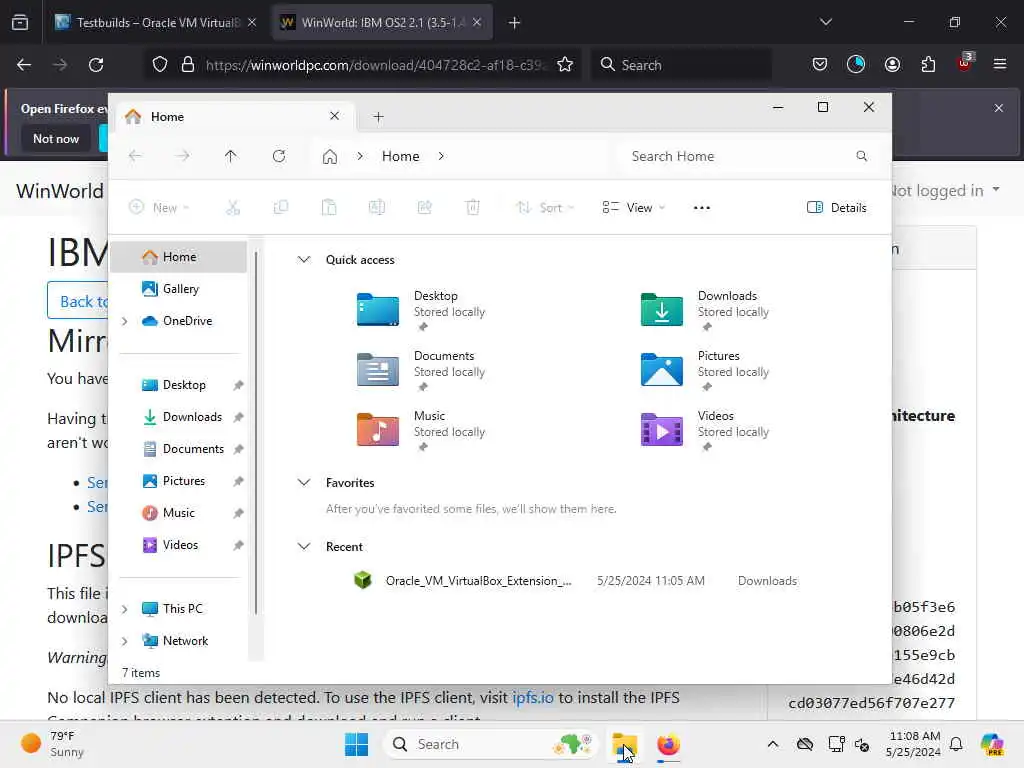
Task: Reload the Firefox page
Action: [x=96, y=65]
